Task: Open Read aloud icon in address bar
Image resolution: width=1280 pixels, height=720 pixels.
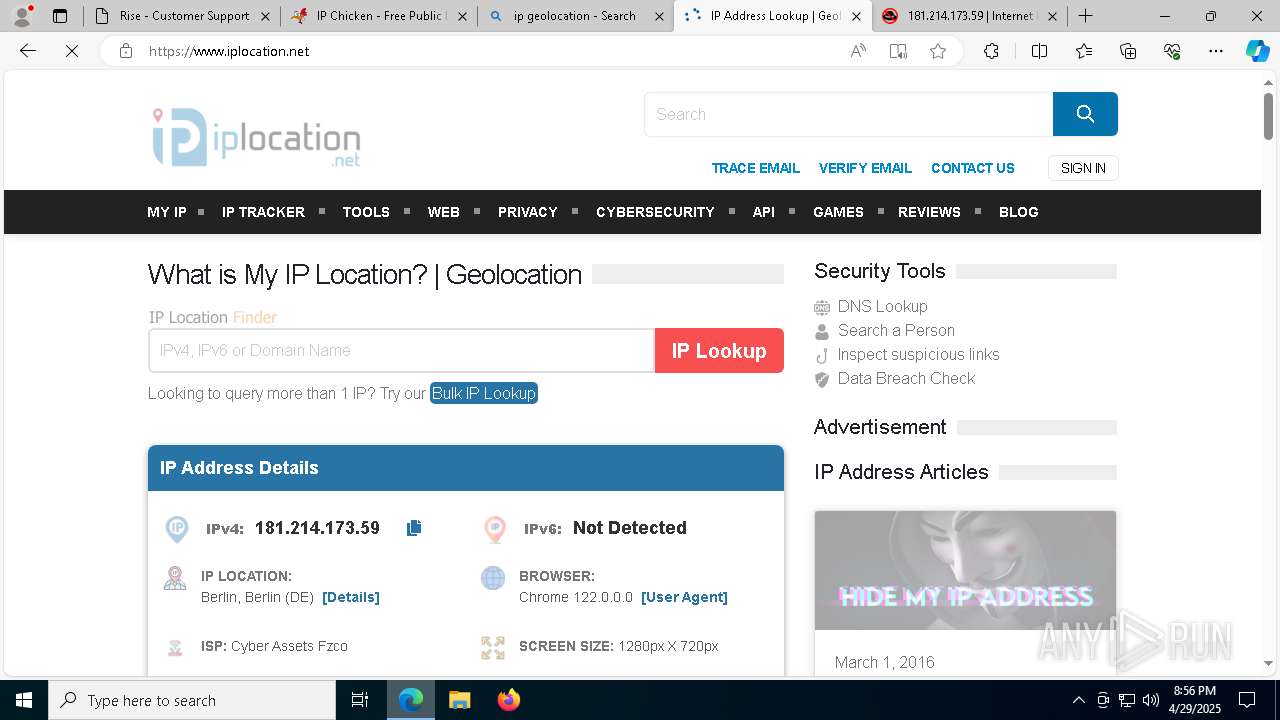Action: [x=858, y=51]
